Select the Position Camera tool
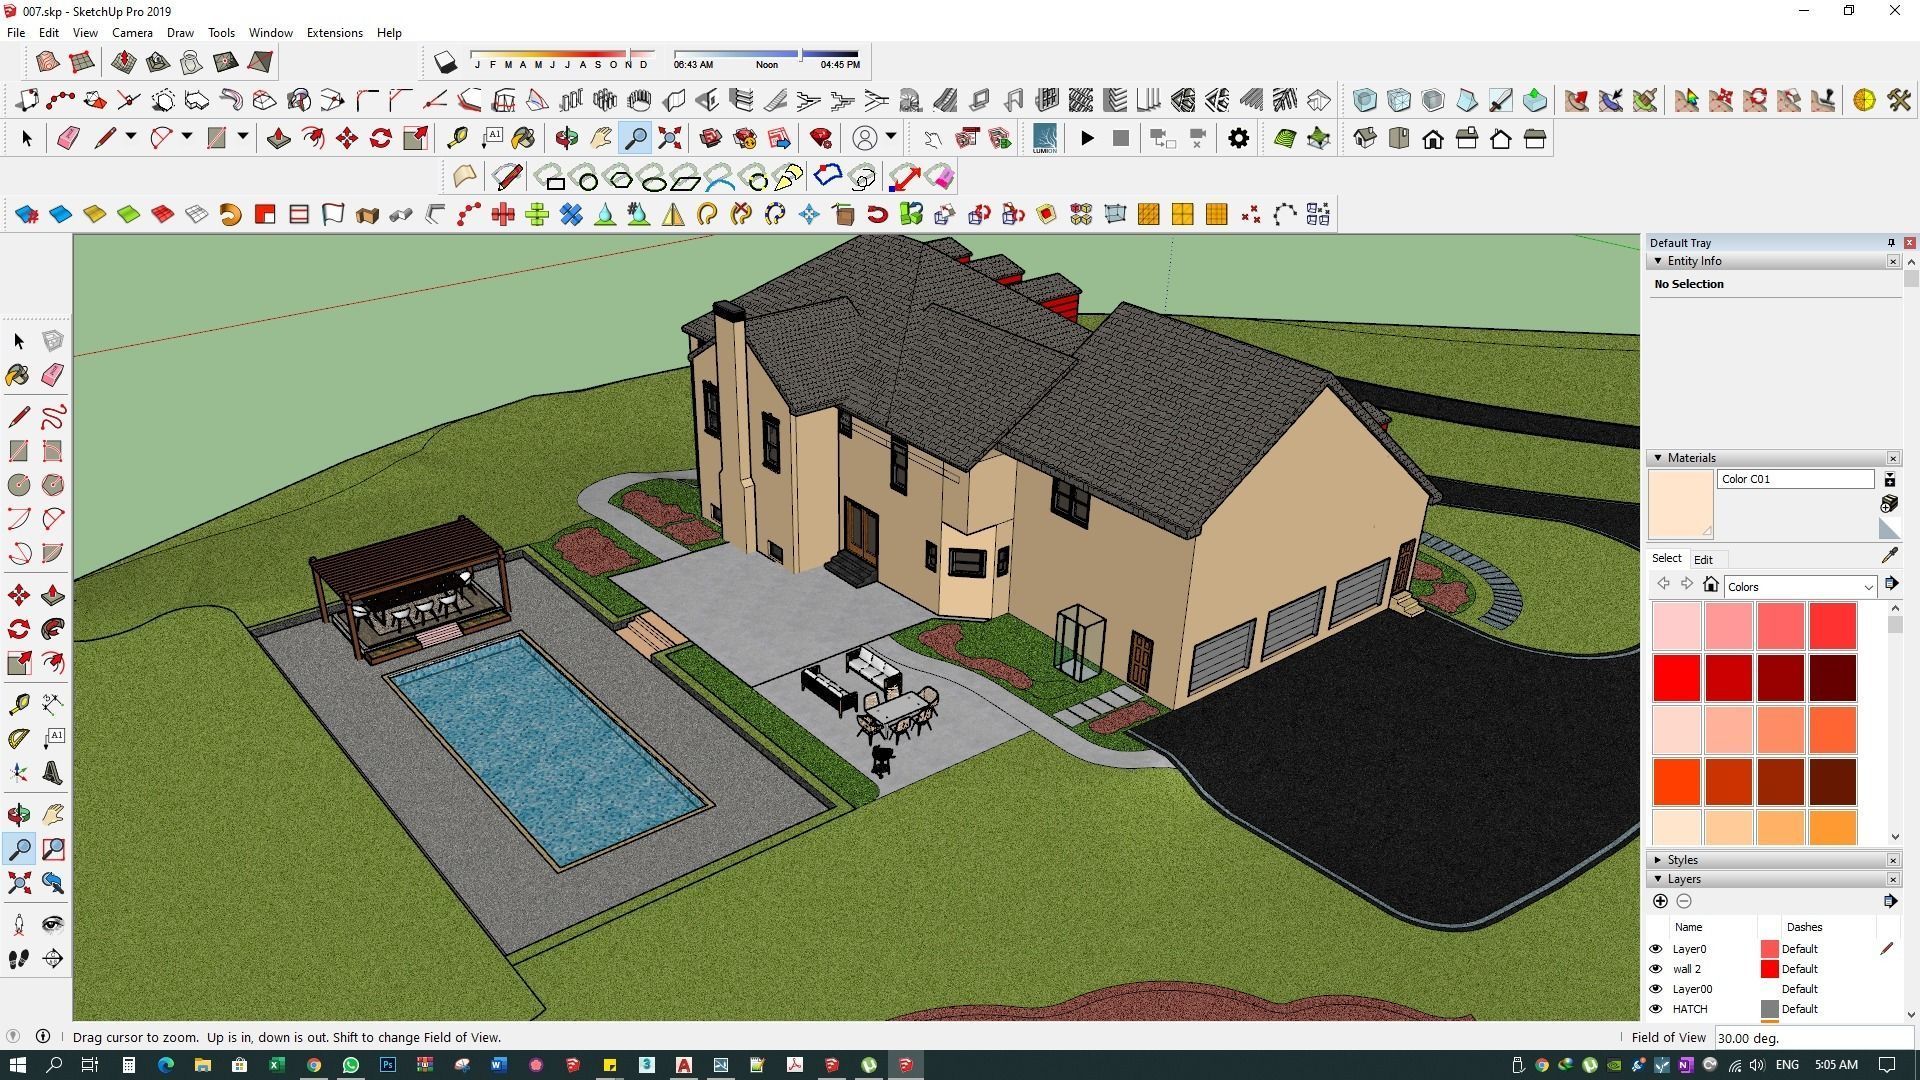 coord(18,924)
